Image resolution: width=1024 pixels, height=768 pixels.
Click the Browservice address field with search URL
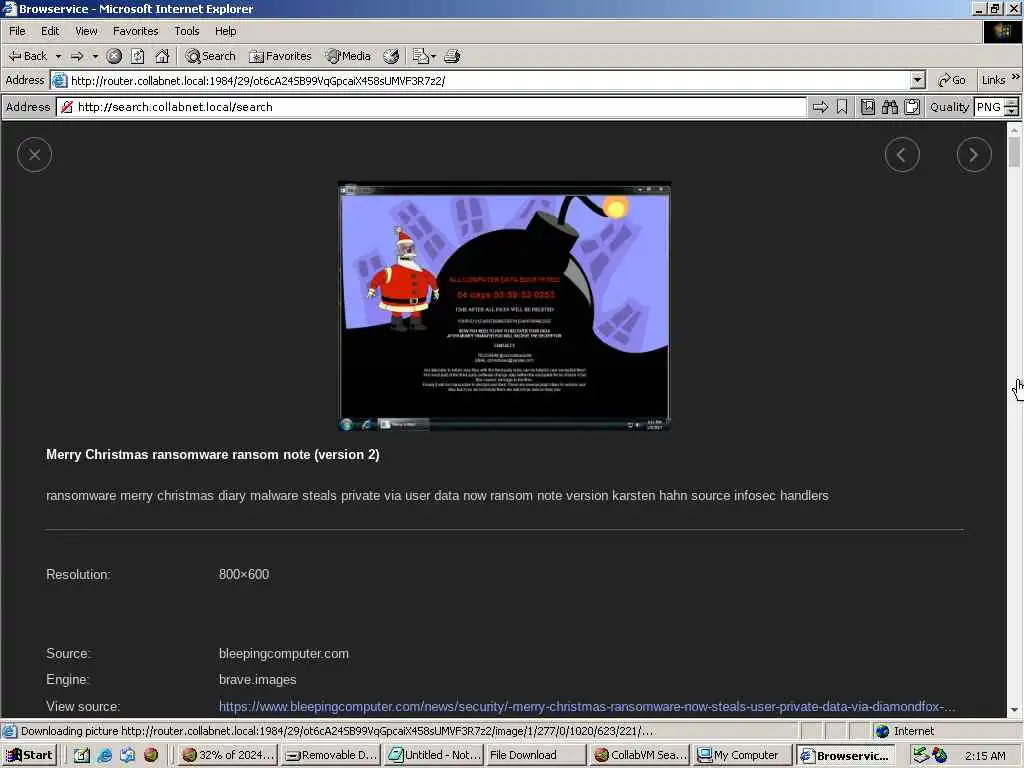point(431,107)
